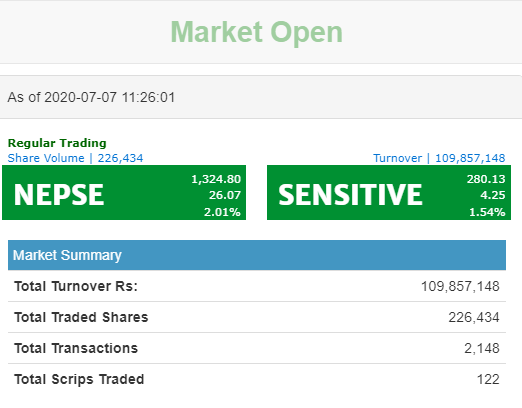Click the Market Open heading
The width and height of the screenshot is (522, 408).
click(256, 32)
